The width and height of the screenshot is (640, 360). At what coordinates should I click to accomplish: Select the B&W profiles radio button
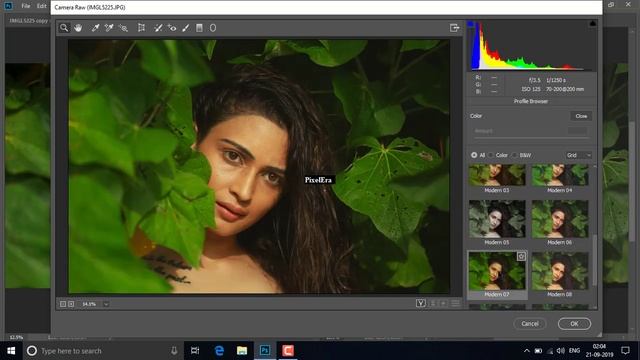pyautogui.click(x=515, y=155)
